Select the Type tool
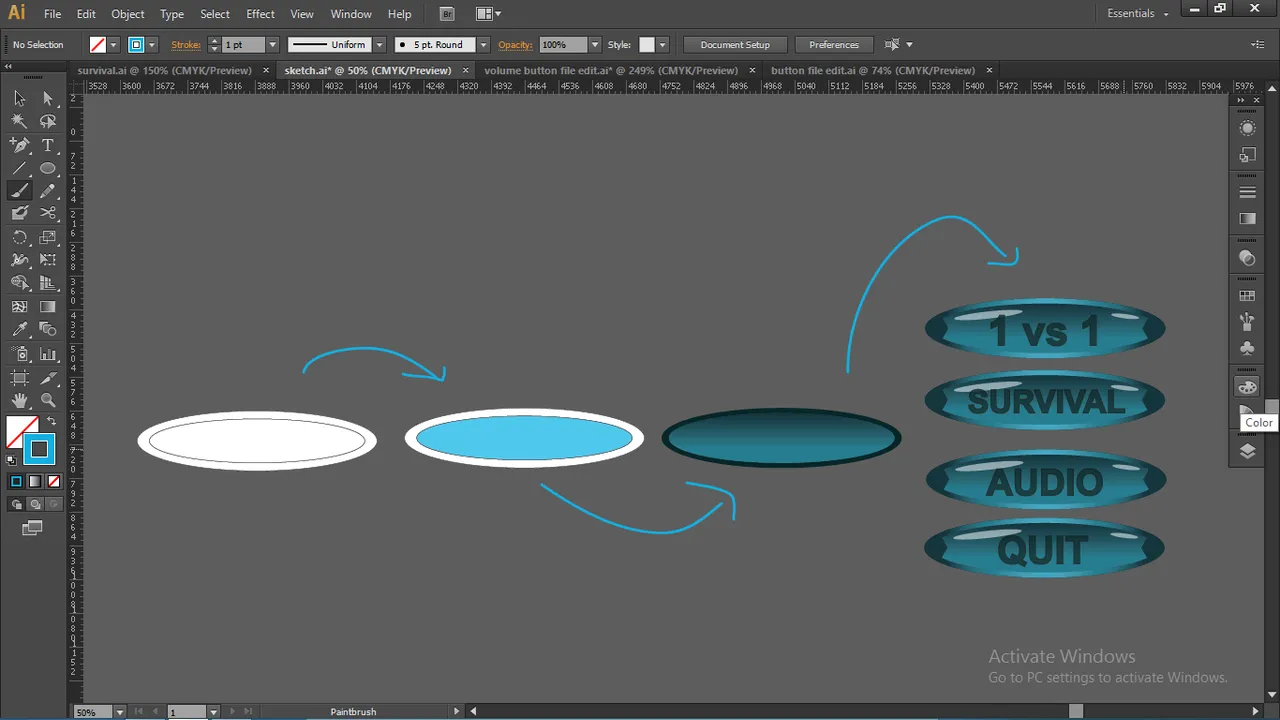Screen dimensions: 1280x720 click(47, 145)
